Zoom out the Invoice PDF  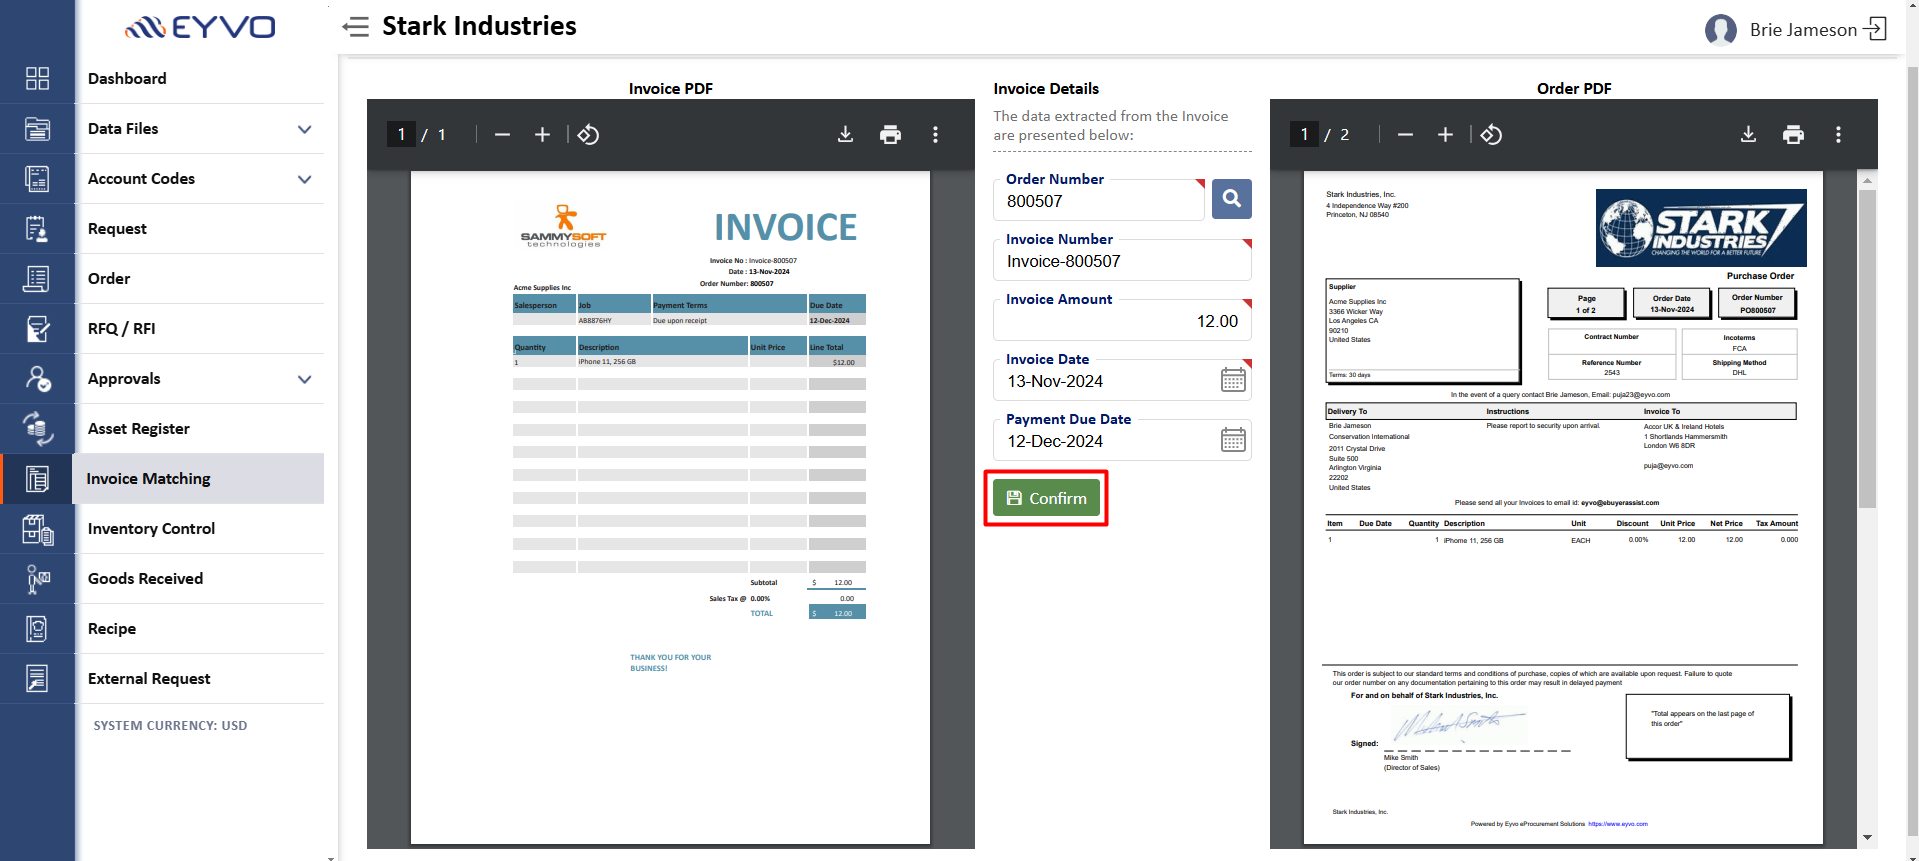tap(502, 135)
